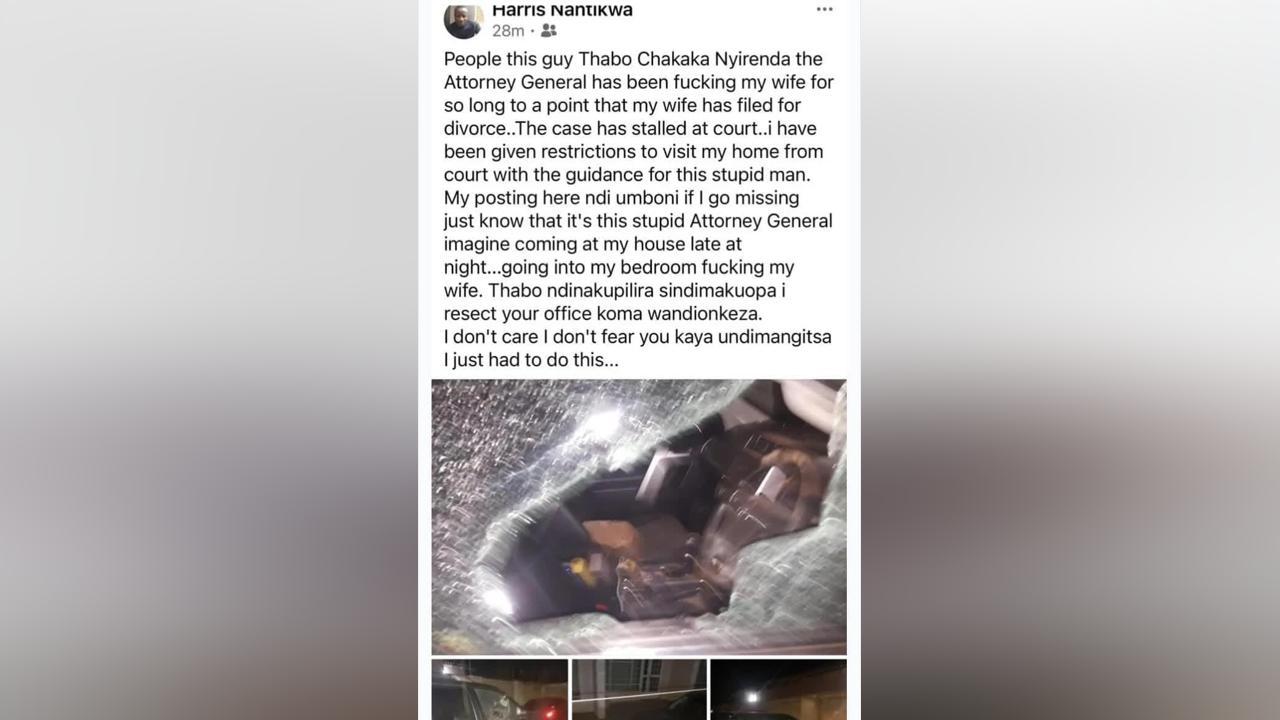Click the post line starting "People this guy"

coord(633,59)
